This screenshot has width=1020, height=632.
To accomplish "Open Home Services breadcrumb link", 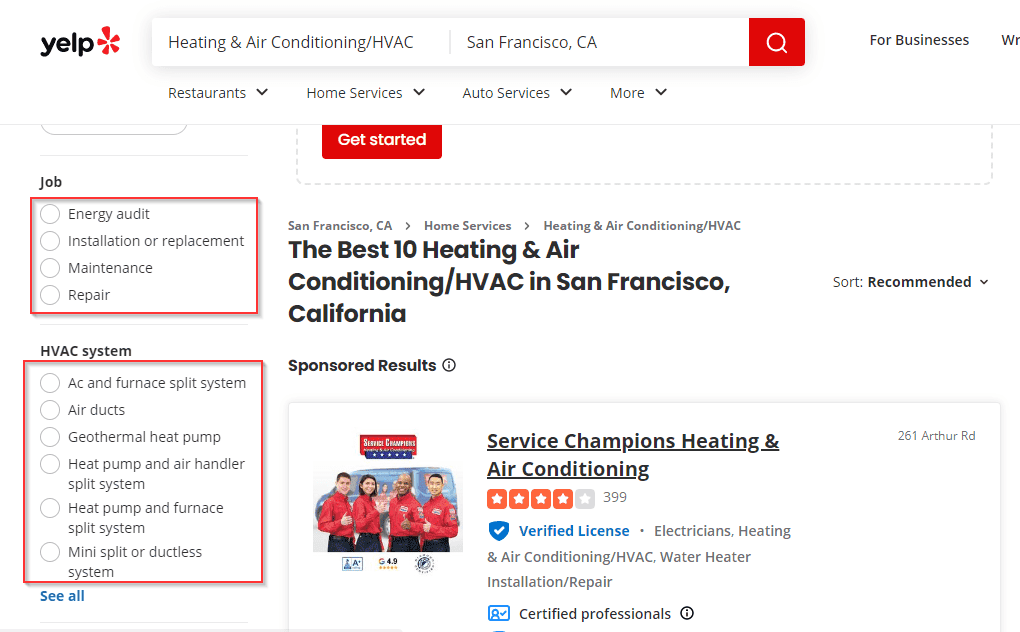I will (x=468, y=226).
